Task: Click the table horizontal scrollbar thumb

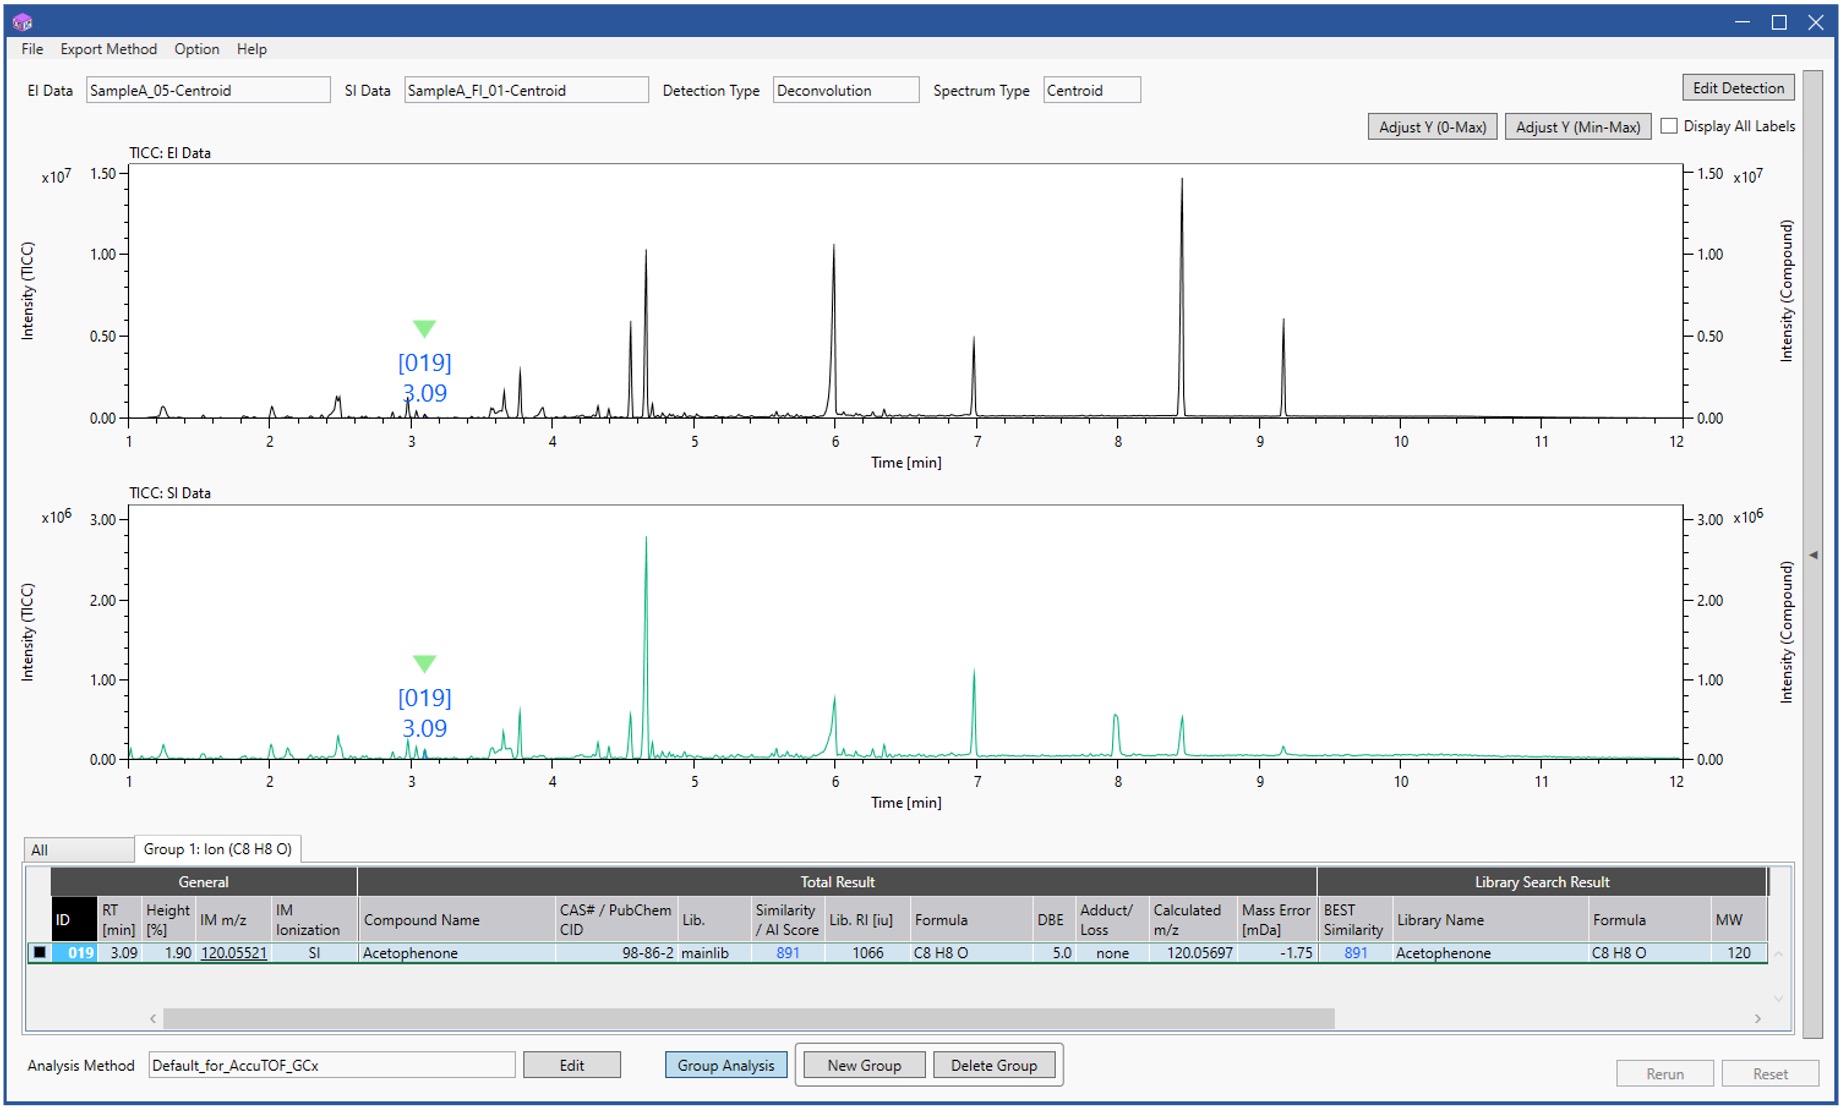Action: click(749, 1018)
